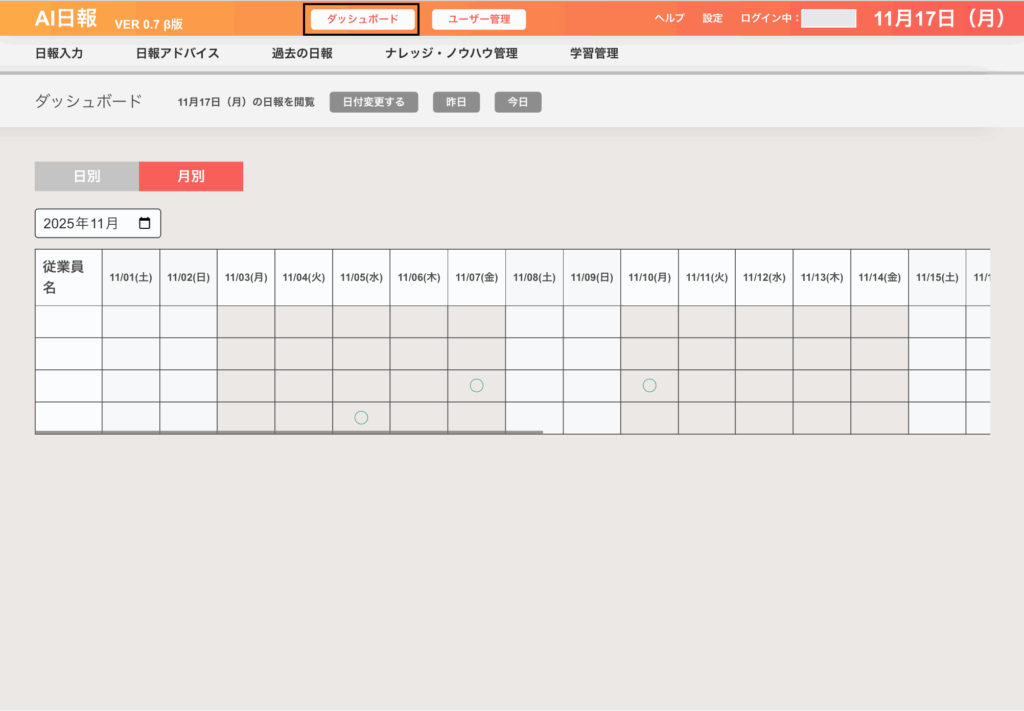Select 学習管理 in navigation bar
The image size is (1024, 711).
(x=594, y=54)
